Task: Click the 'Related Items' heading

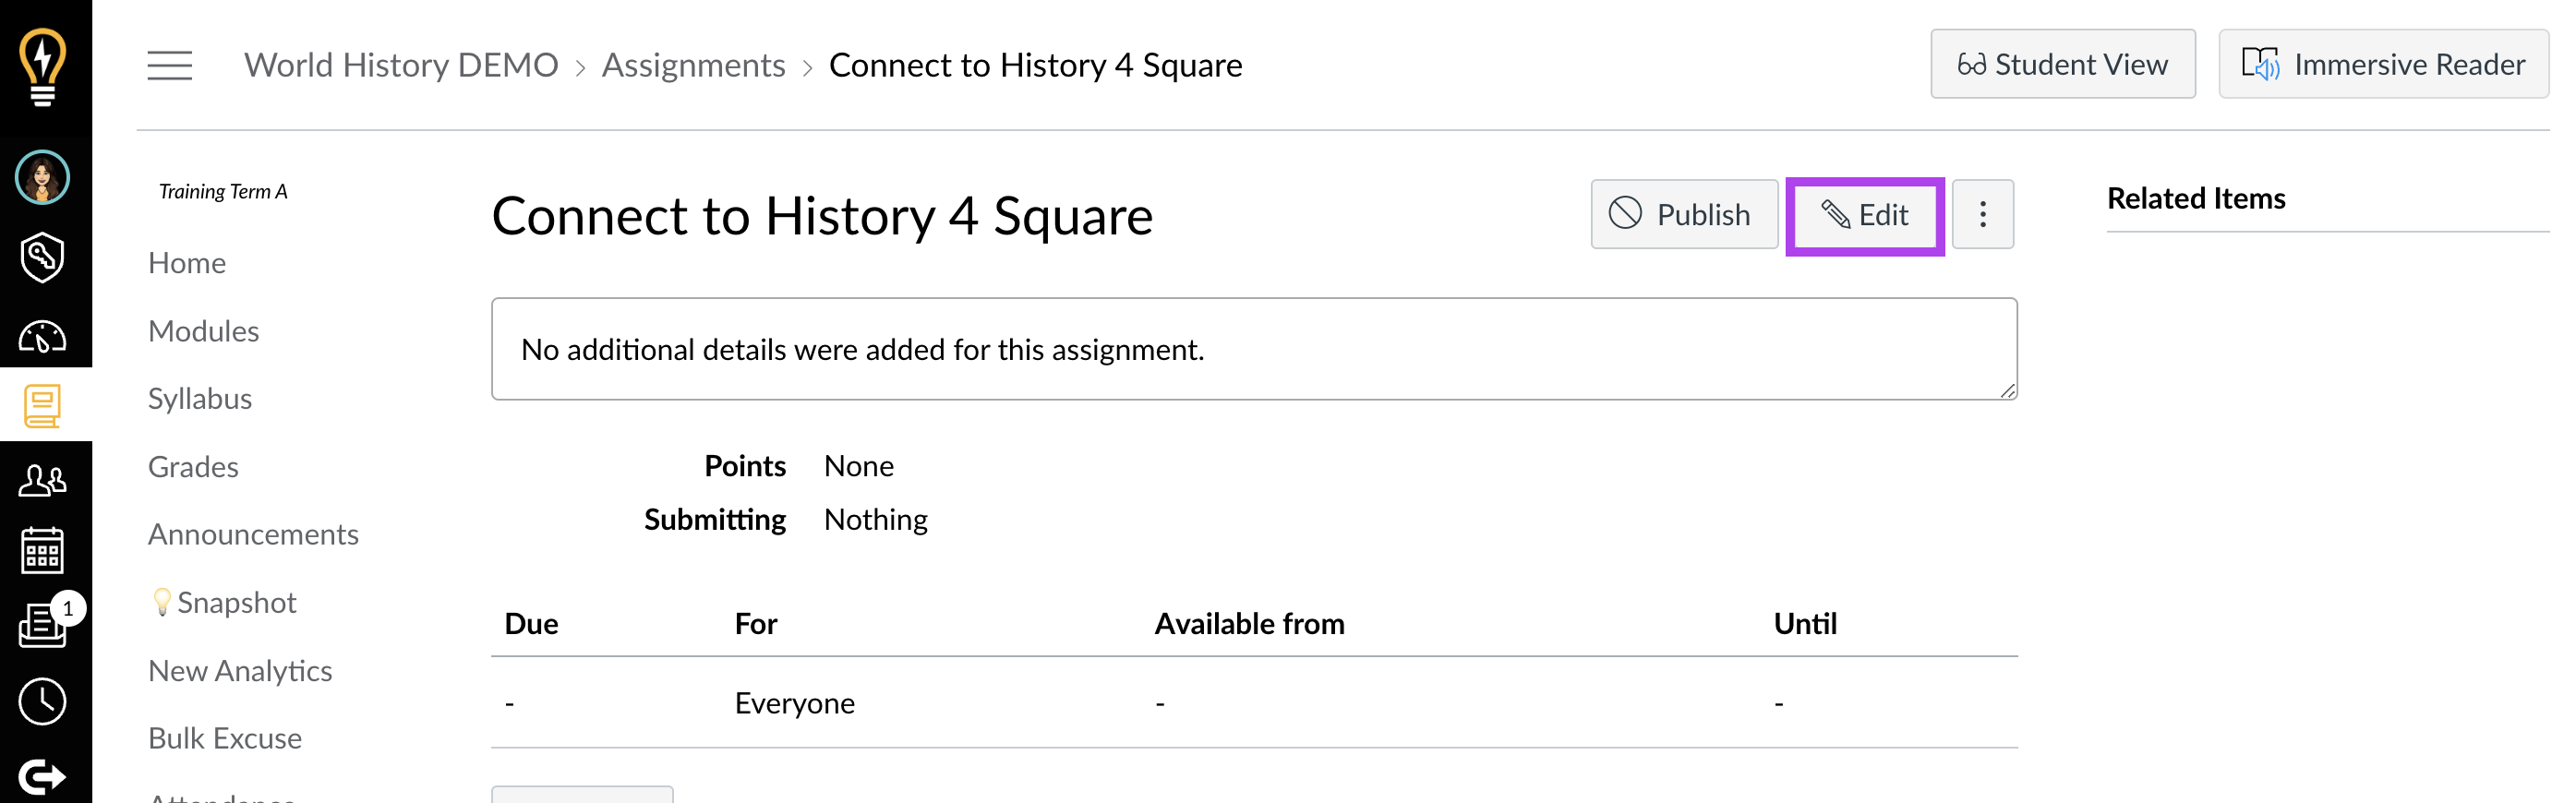Action: 2196,198
